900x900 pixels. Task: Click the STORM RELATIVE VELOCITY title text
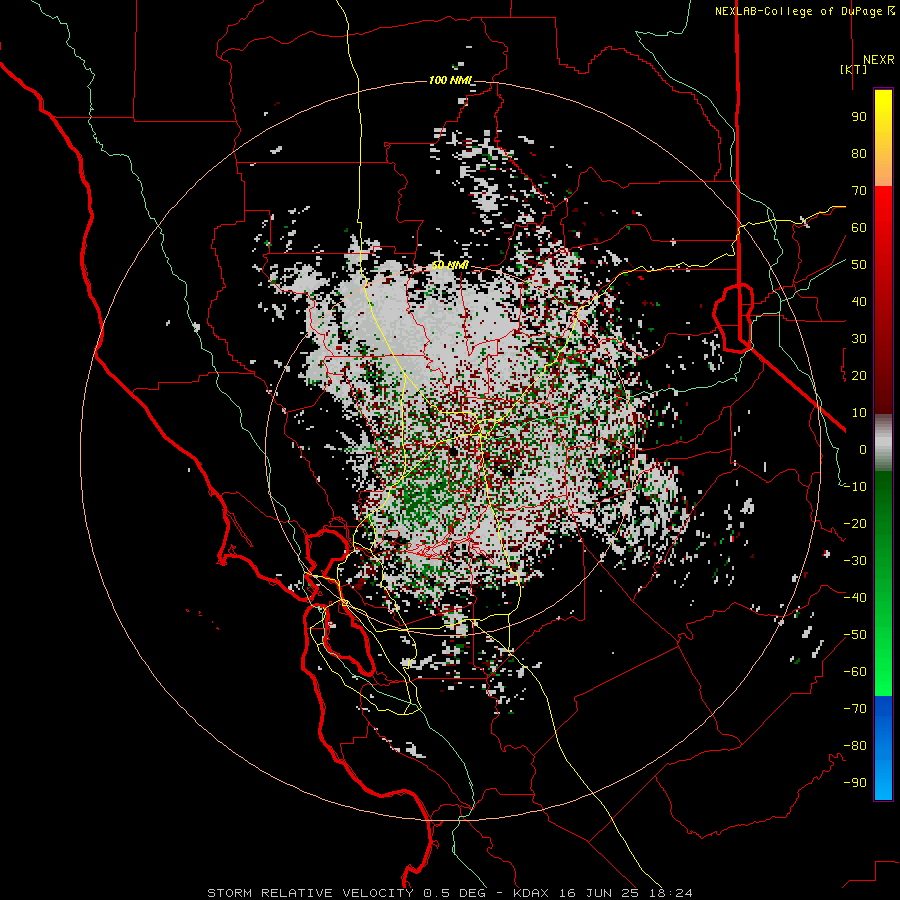(310, 893)
